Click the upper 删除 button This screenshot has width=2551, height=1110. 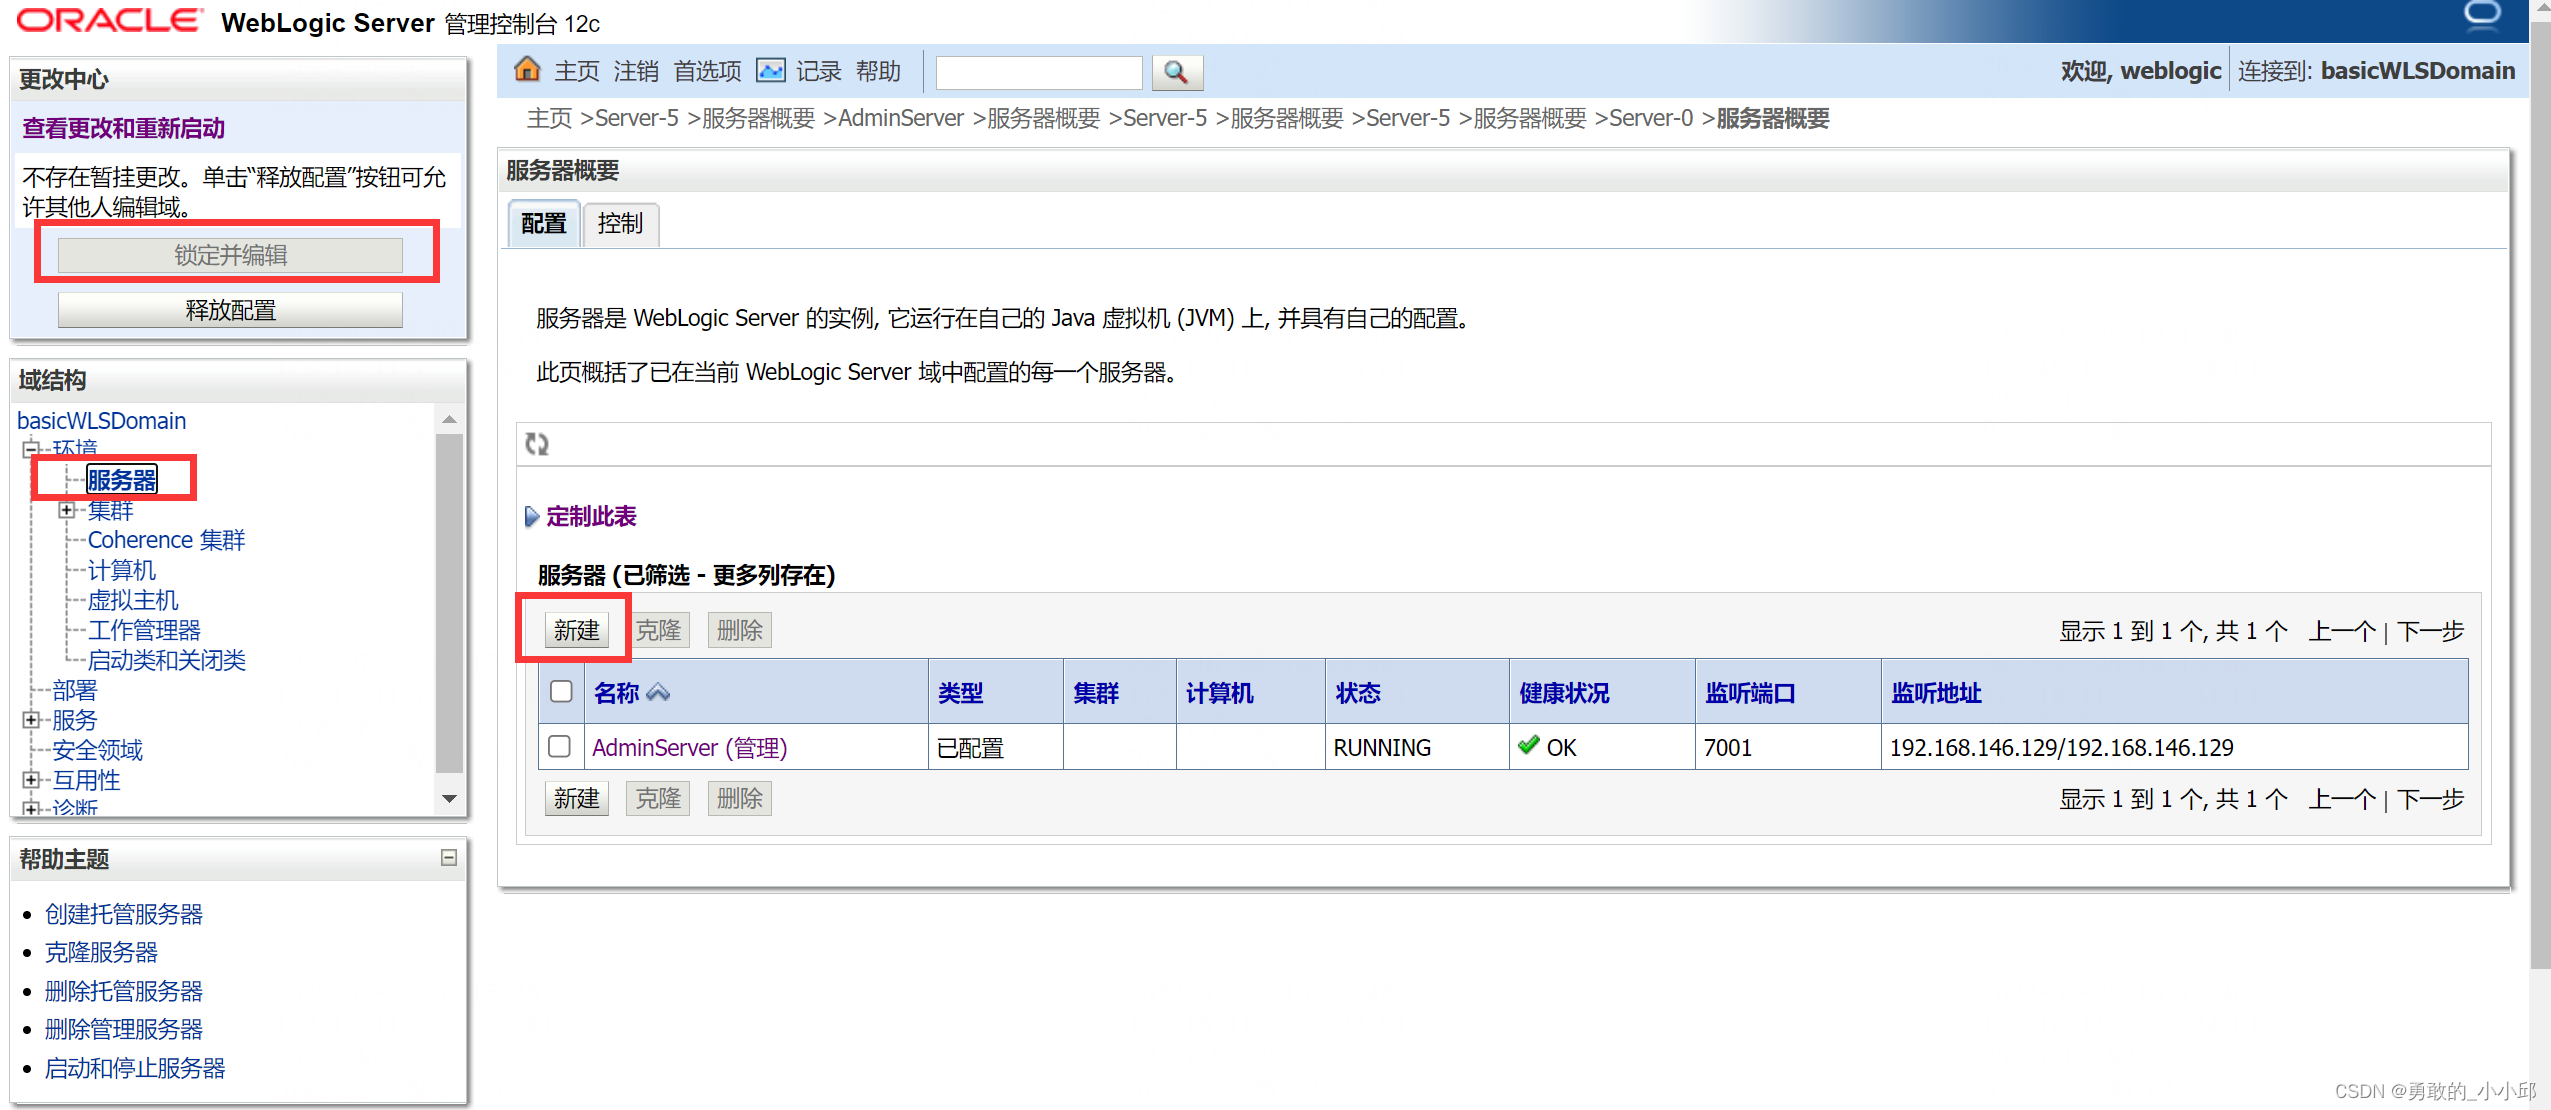(740, 630)
